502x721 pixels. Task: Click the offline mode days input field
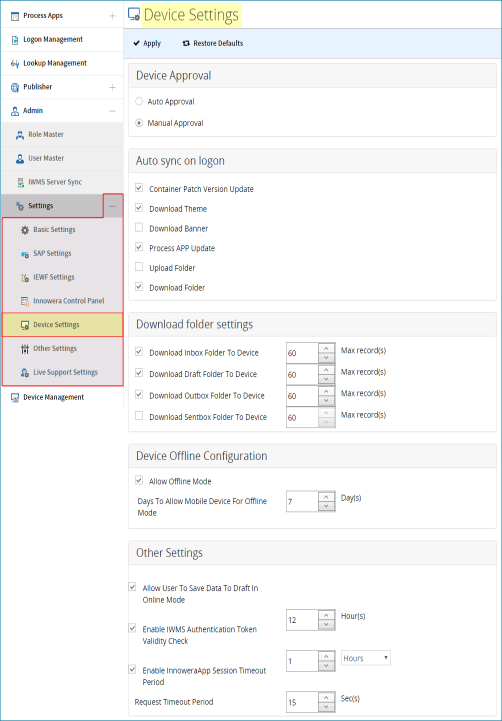point(302,501)
